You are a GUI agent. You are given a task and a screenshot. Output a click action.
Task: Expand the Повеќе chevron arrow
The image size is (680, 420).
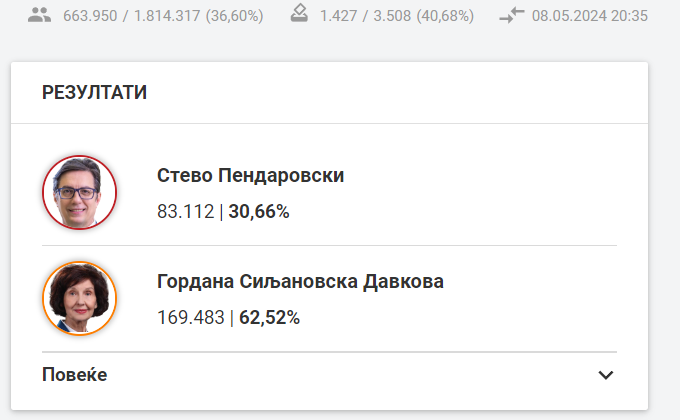(606, 375)
